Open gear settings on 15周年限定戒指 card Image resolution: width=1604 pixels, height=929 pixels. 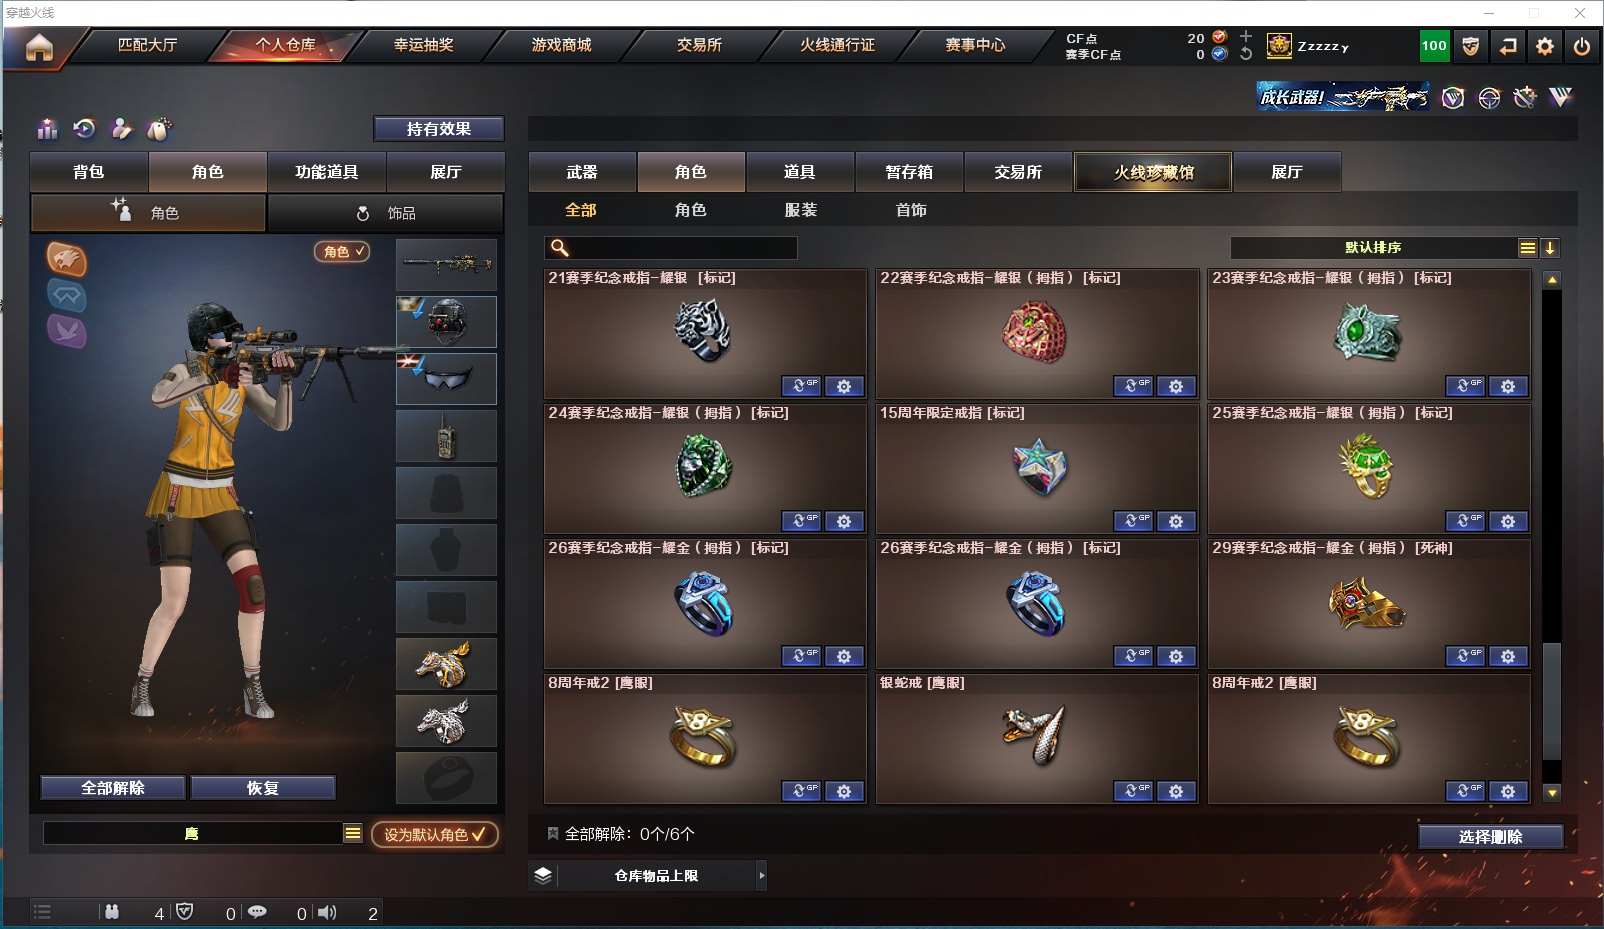[x=1176, y=521]
